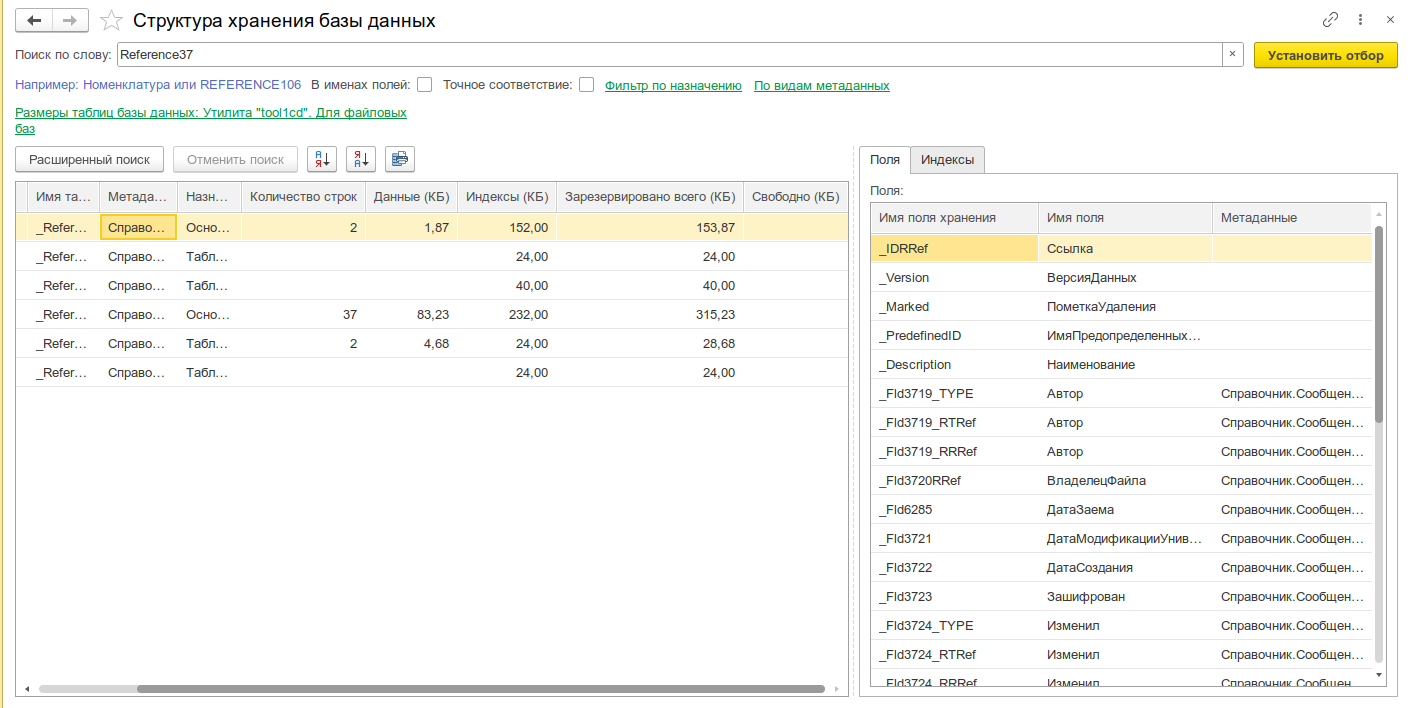Select the Поля tab
This screenshot has width=1410, height=708.
coord(885,159)
